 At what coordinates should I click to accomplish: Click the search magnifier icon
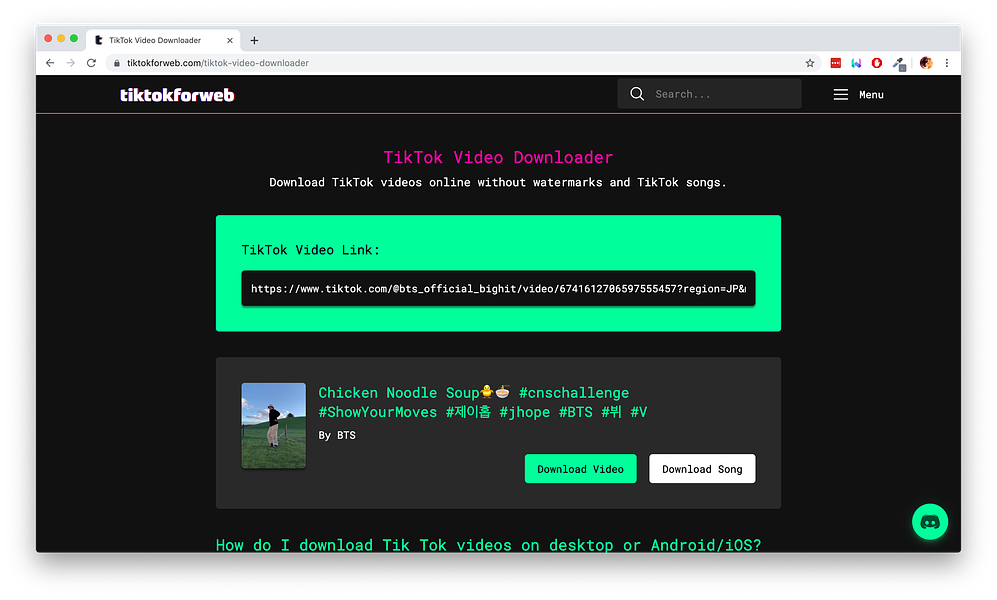[x=636, y=94]
